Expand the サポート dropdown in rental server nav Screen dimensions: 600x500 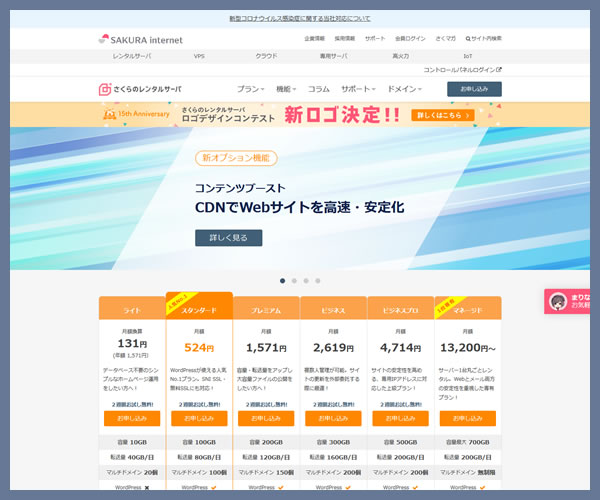[358, 89]
